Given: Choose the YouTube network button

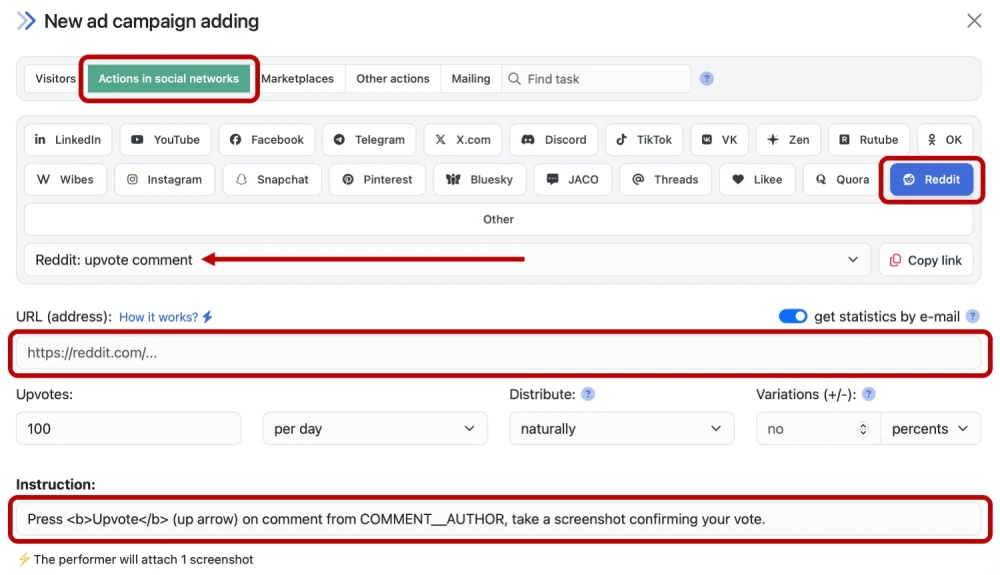Looking at the screenshot, I should coord(165,140).
